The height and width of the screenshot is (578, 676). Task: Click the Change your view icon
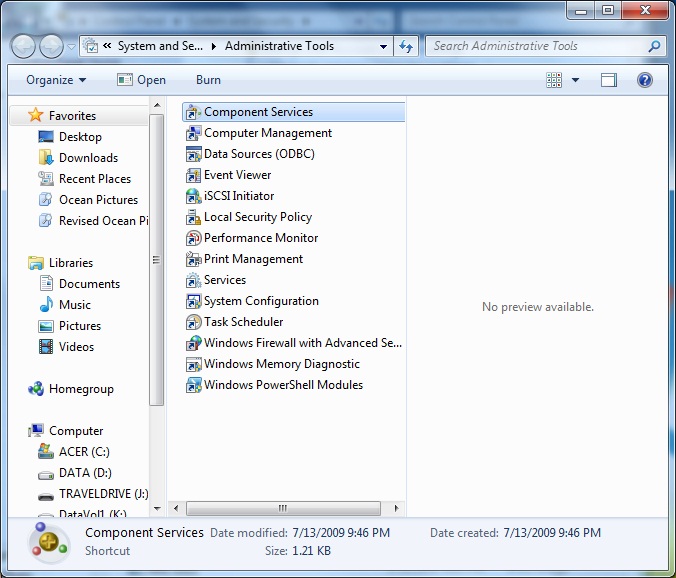[x=554, y=80]
